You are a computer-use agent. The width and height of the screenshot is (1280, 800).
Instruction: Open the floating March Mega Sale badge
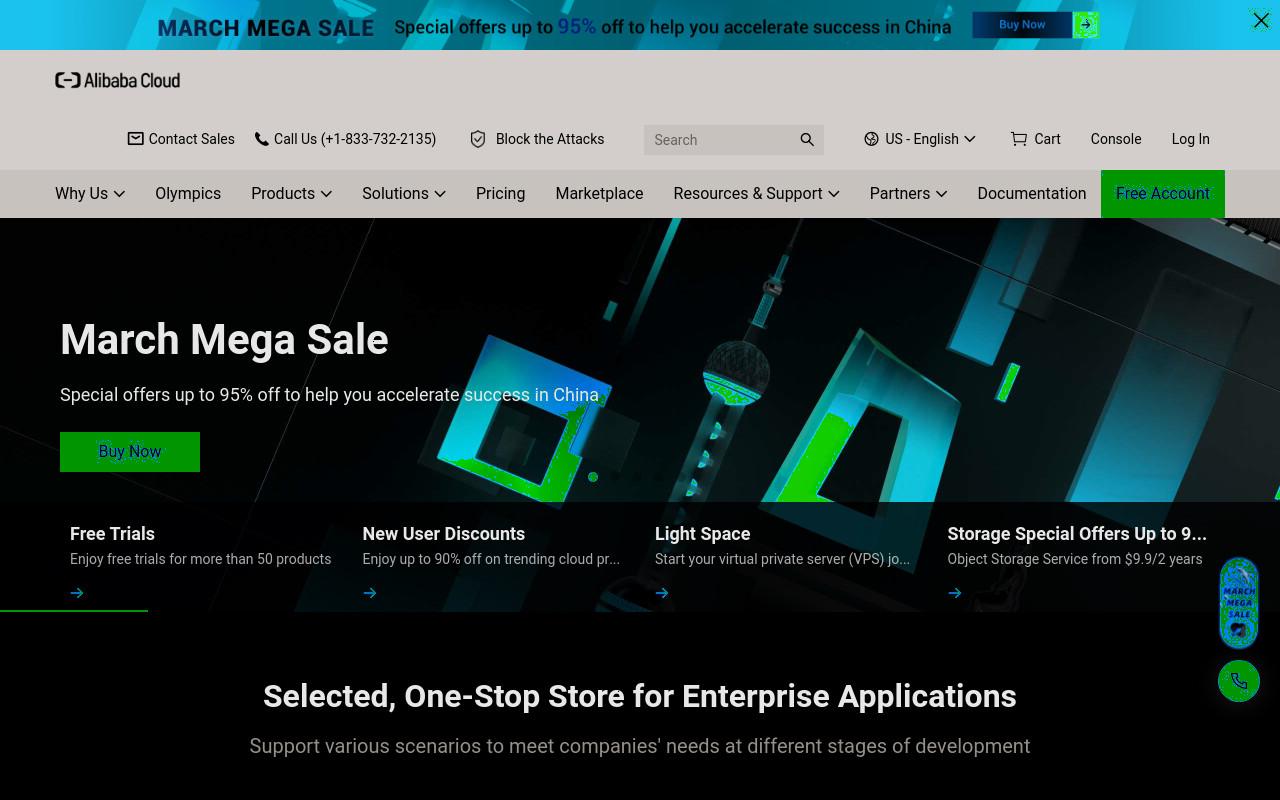point(1239,603)
